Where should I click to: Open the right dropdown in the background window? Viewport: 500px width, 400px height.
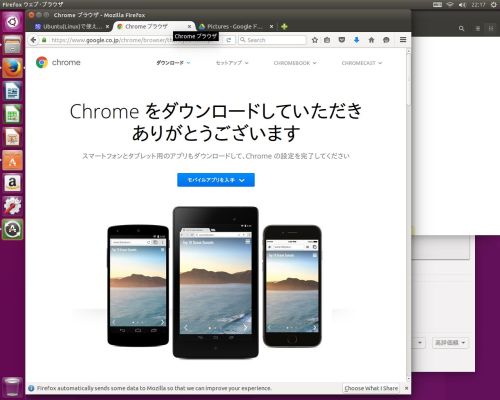[x=450, y=343]
